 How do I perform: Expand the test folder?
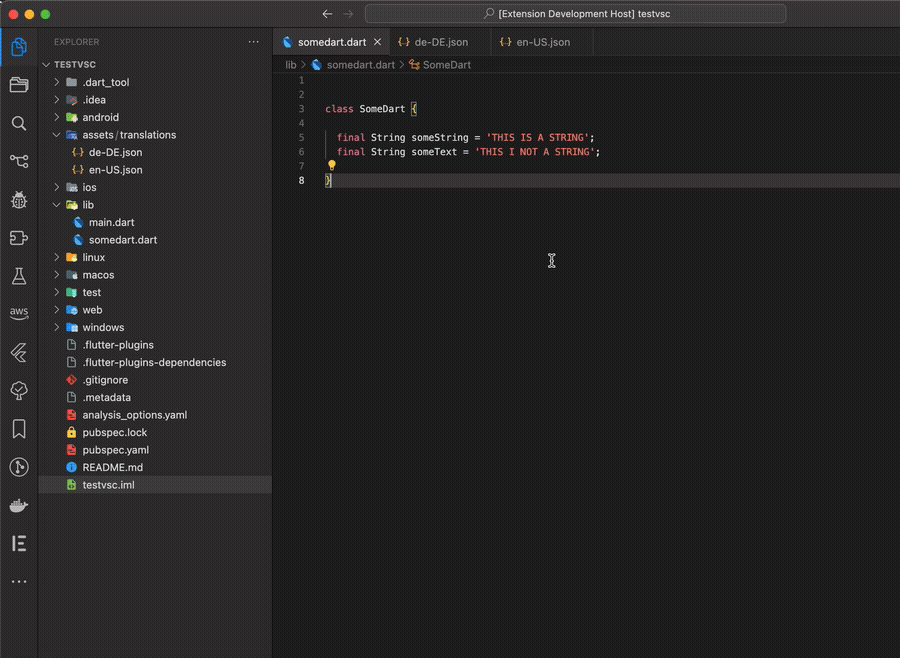57,292
